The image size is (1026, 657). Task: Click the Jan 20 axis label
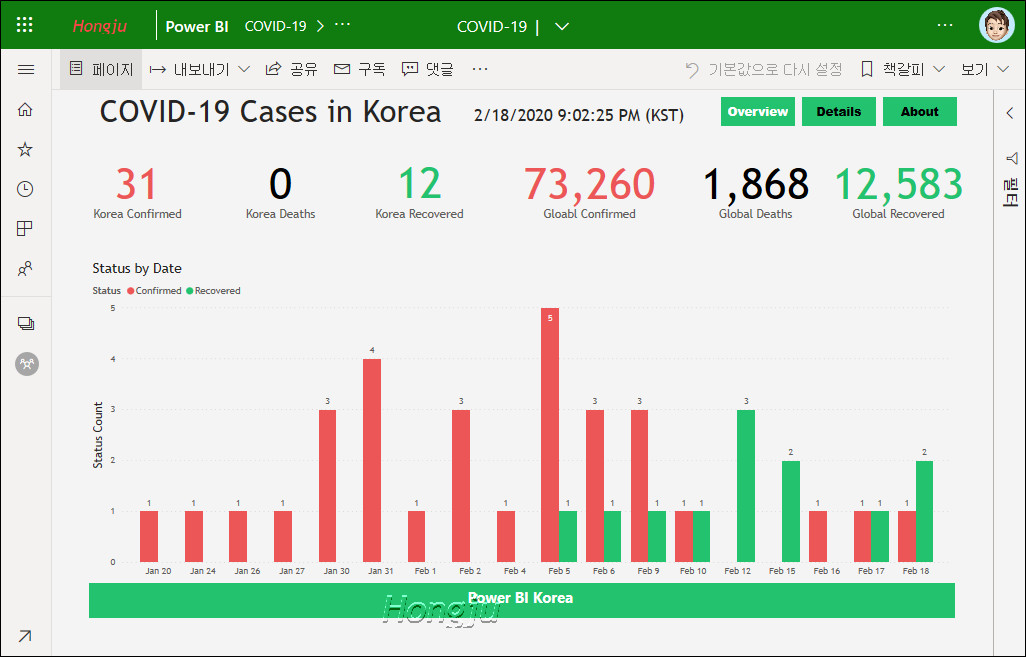158,571
